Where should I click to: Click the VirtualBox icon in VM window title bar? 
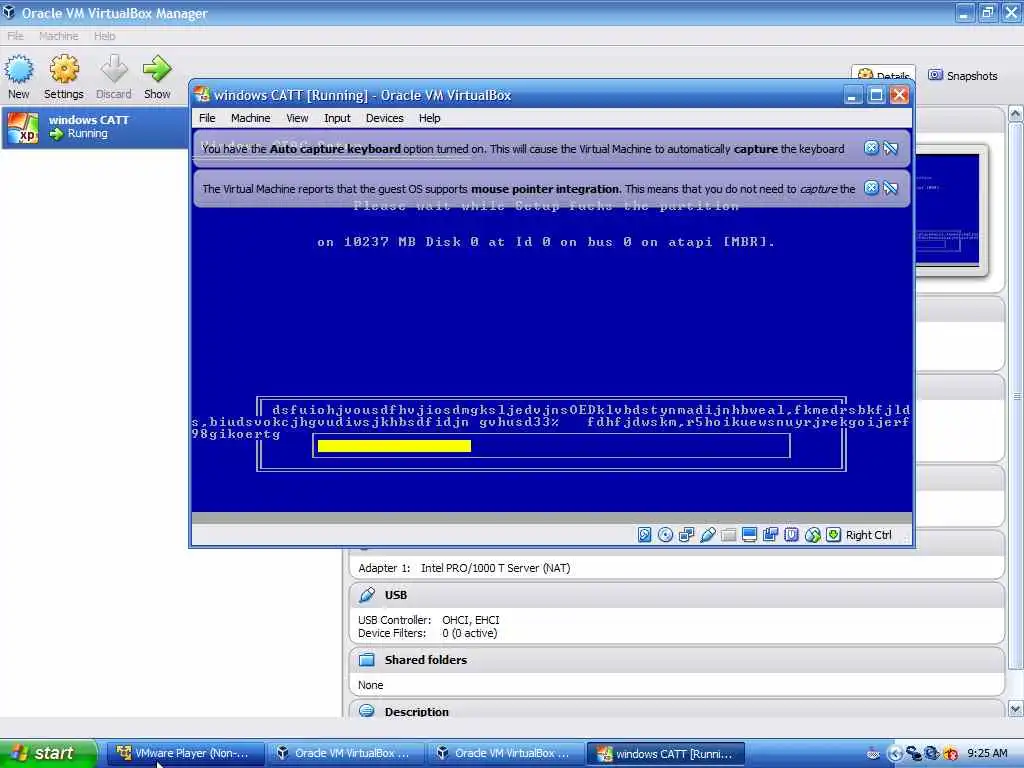[202, 95]
